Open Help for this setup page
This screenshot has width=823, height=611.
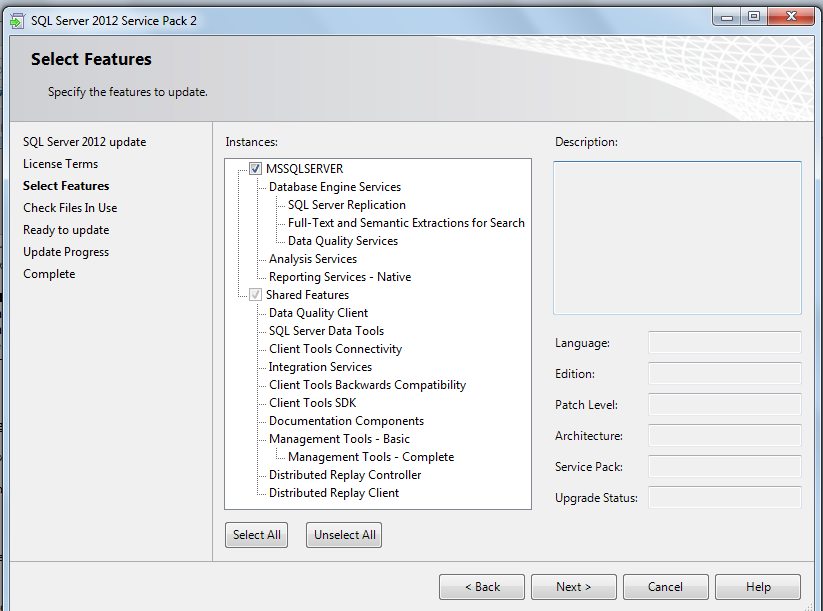[x=758, y=587]
